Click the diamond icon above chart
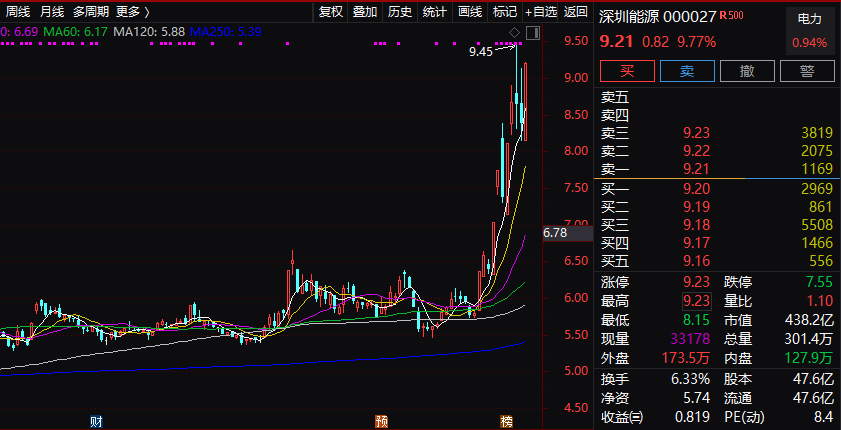841x430 pixels. tap(514, 33)
